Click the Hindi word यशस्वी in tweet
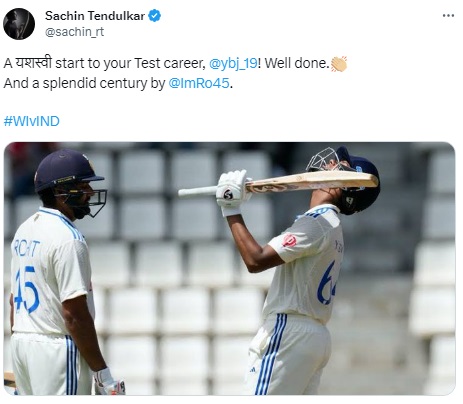463x404 pixels. [x=34, y=63]
